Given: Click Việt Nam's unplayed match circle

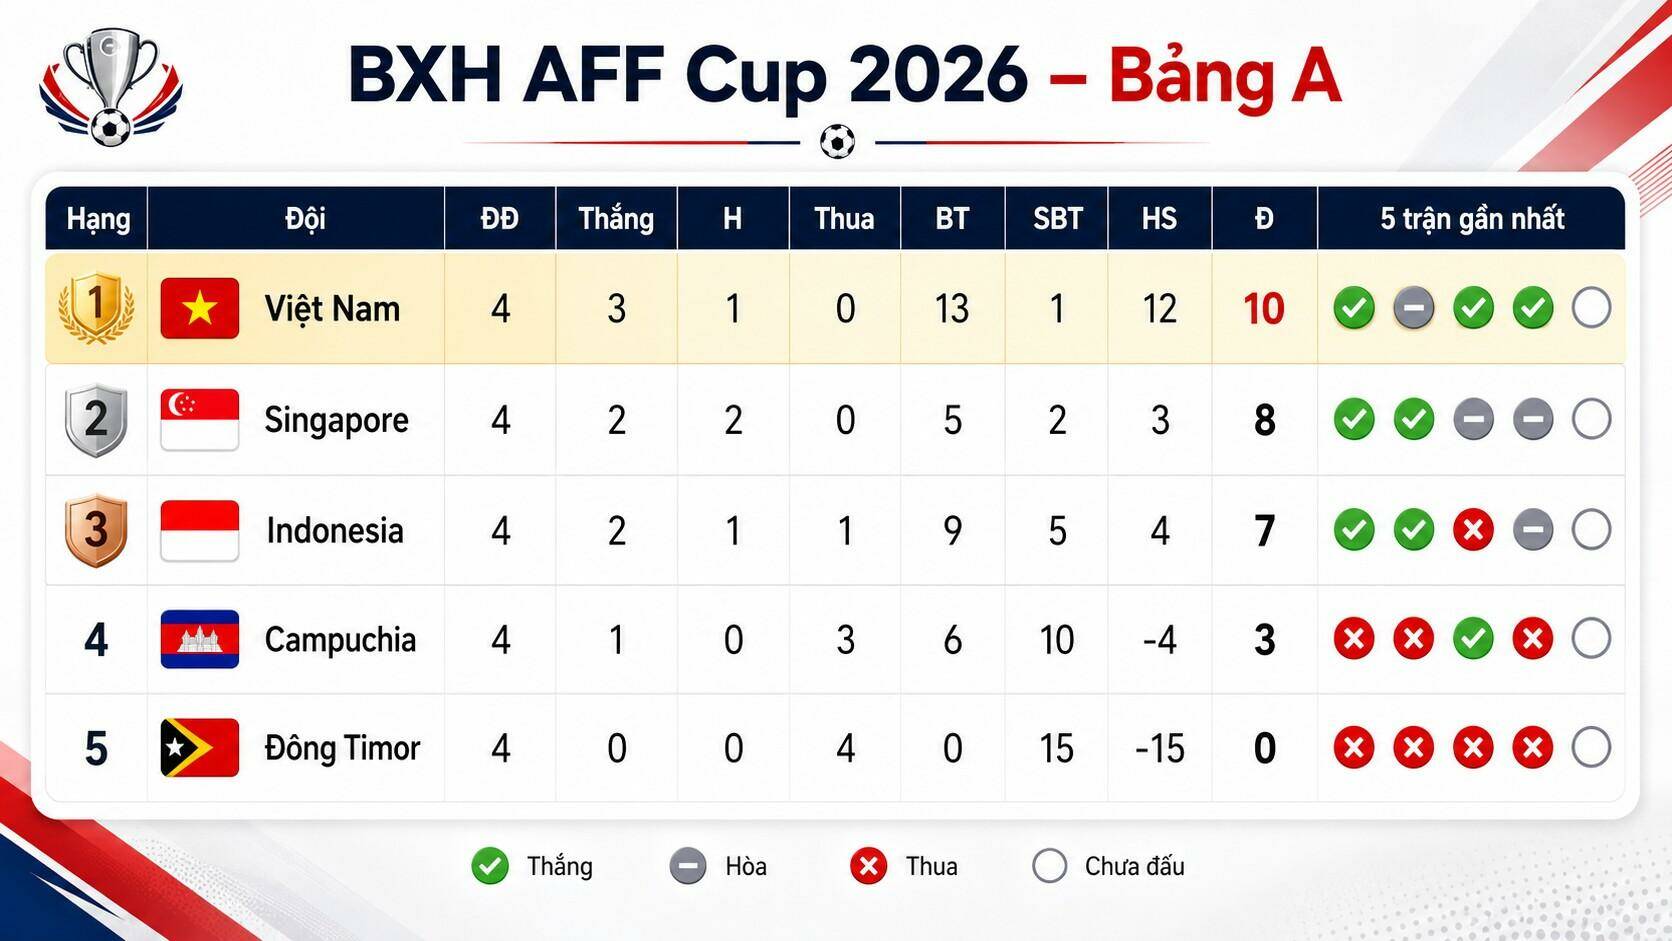Looking at the screenshot, I should coord(1591,308).
